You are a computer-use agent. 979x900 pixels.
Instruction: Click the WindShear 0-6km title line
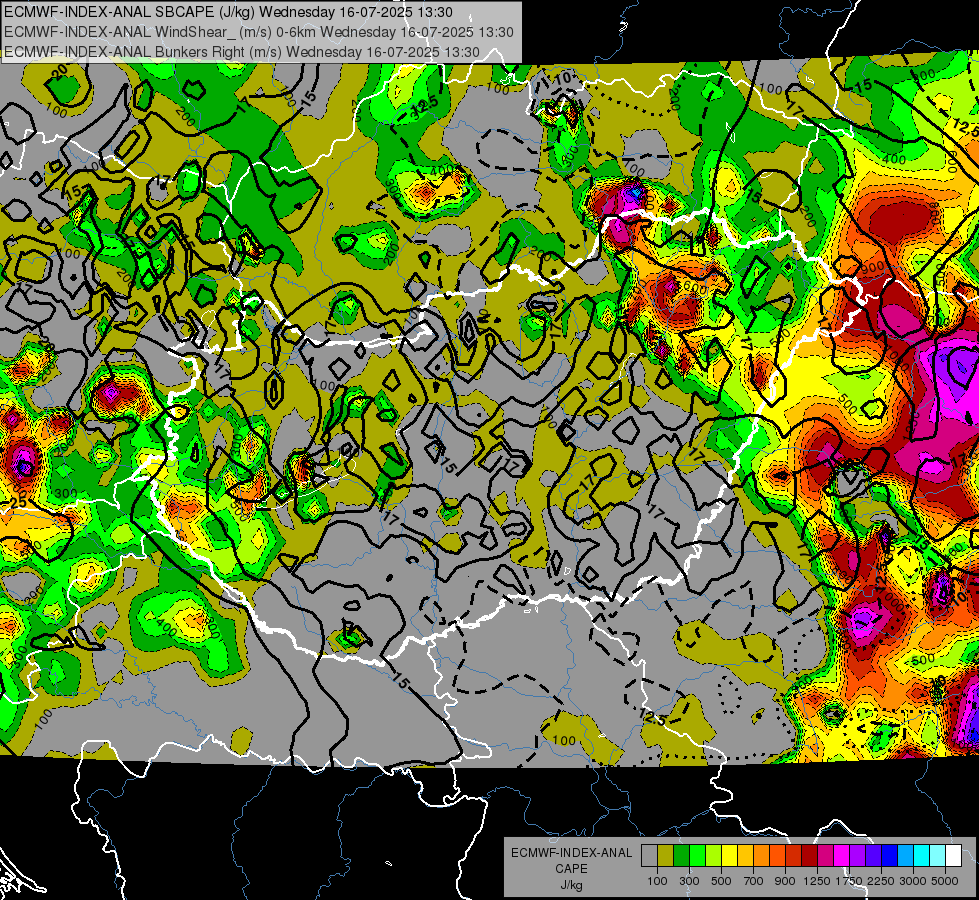(x=258, y=32)
